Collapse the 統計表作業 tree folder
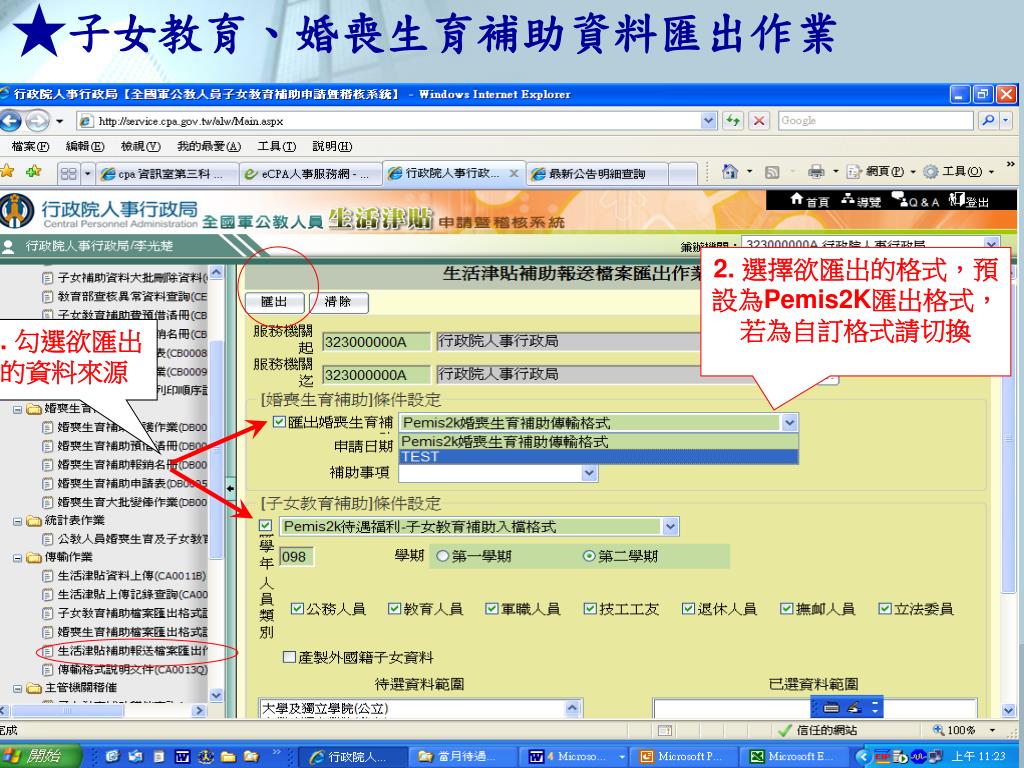The width and height of the screenshot is (1024, 768). (x=18, y=521)
